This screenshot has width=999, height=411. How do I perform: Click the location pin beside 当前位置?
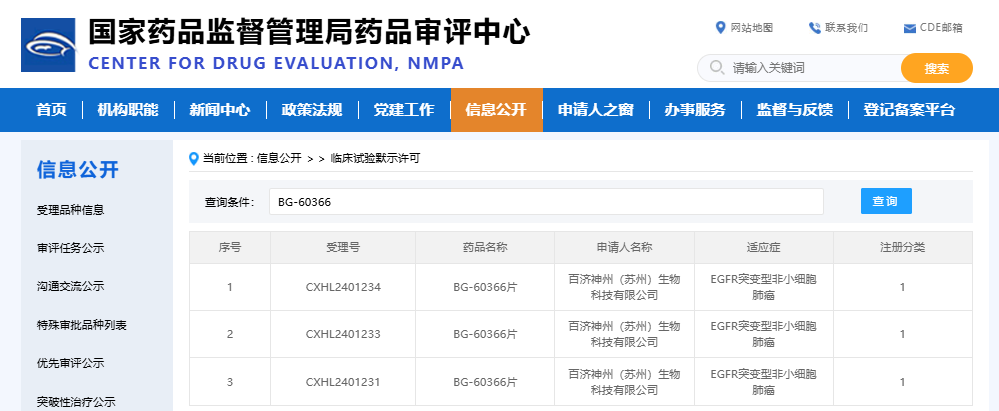point(194,159)
